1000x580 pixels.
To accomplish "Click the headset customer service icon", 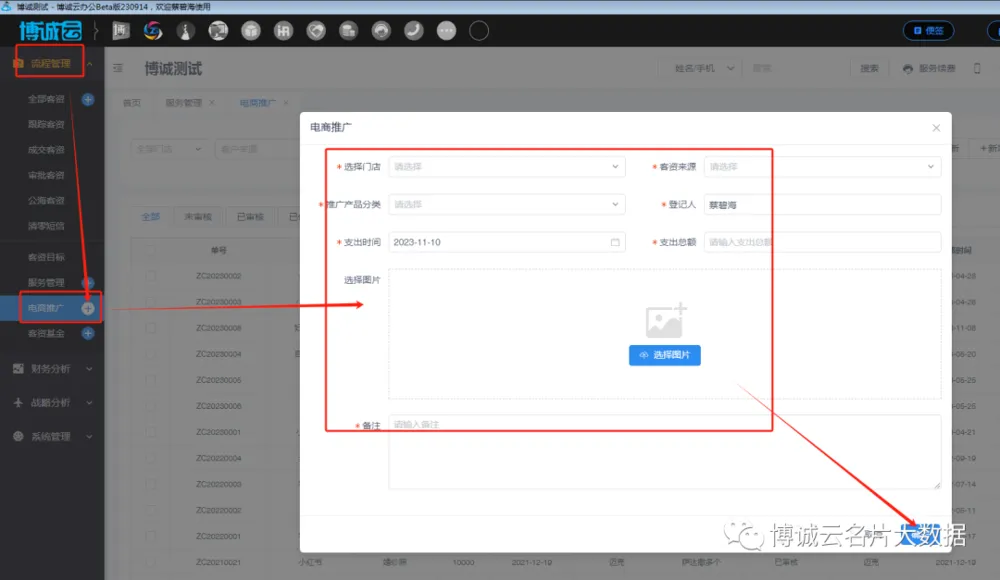I will coord(381,31).
